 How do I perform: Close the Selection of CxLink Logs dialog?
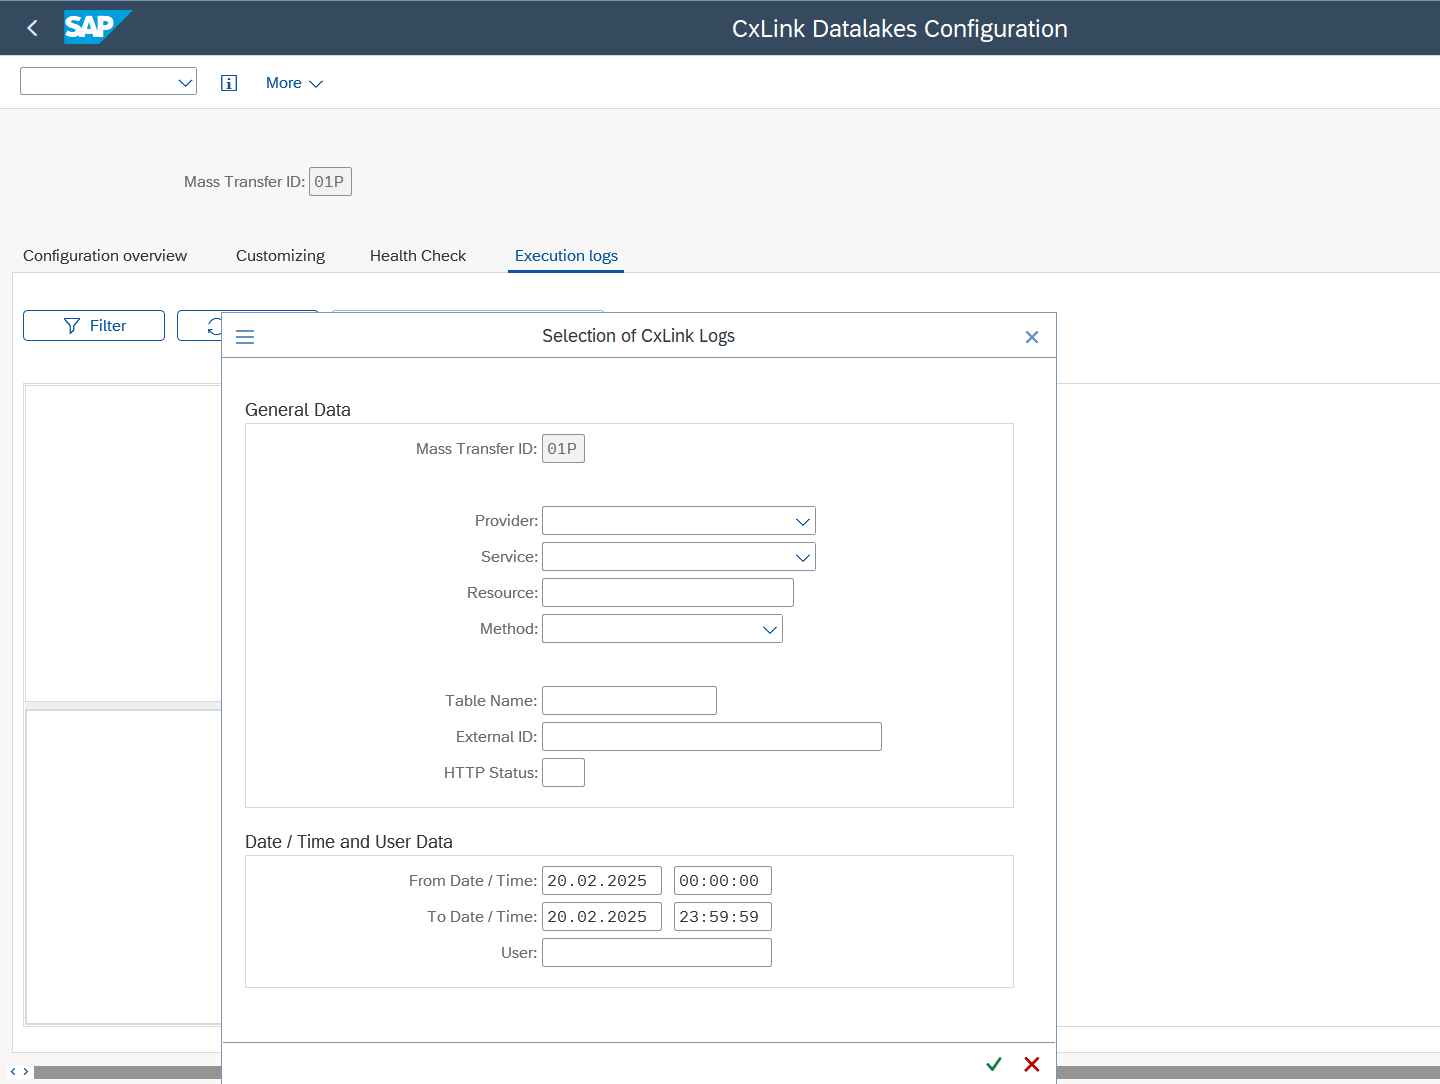(1032, 337)
